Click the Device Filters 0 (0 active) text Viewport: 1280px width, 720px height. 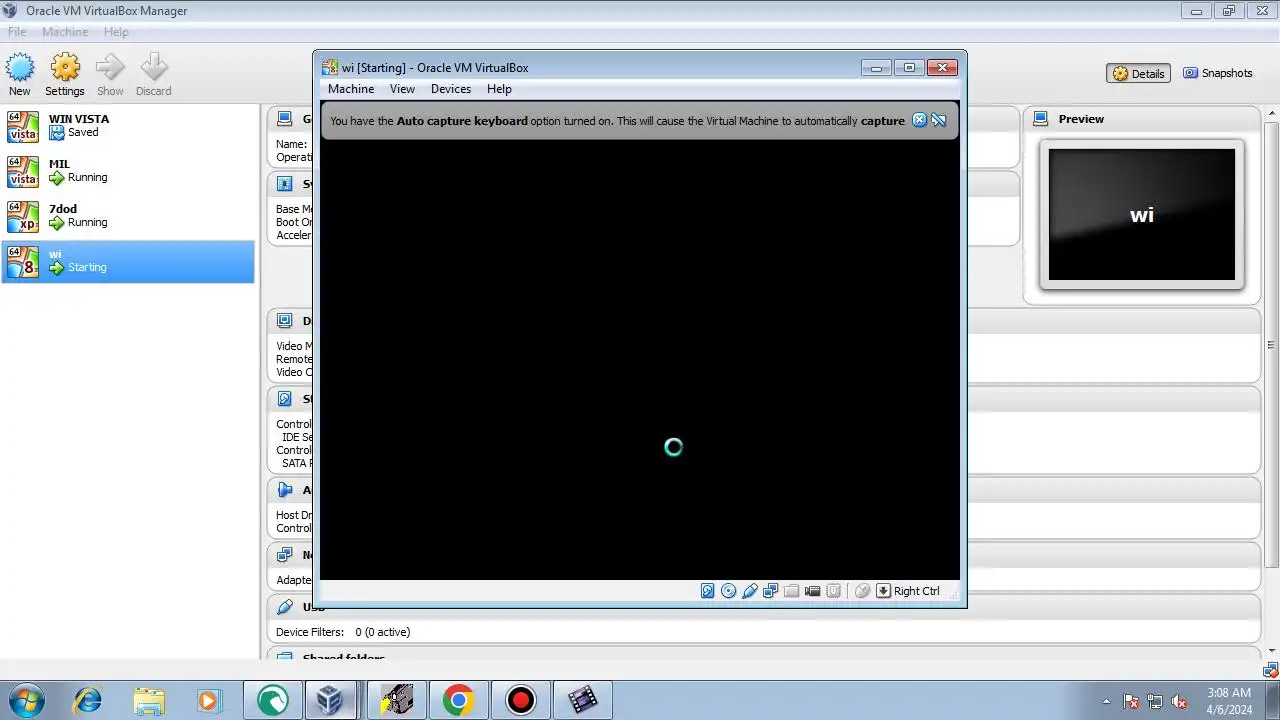click(343, 632)
